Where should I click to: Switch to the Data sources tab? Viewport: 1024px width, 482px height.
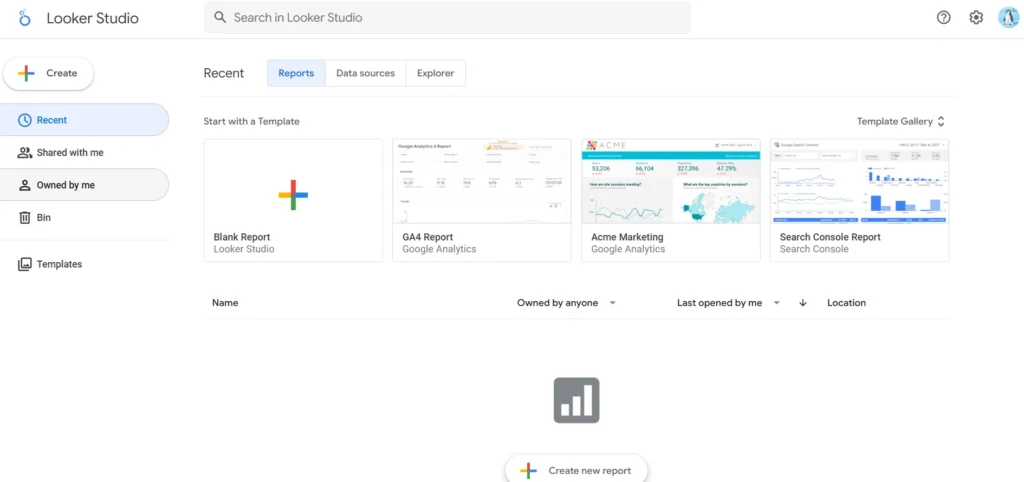click(366, 73)
